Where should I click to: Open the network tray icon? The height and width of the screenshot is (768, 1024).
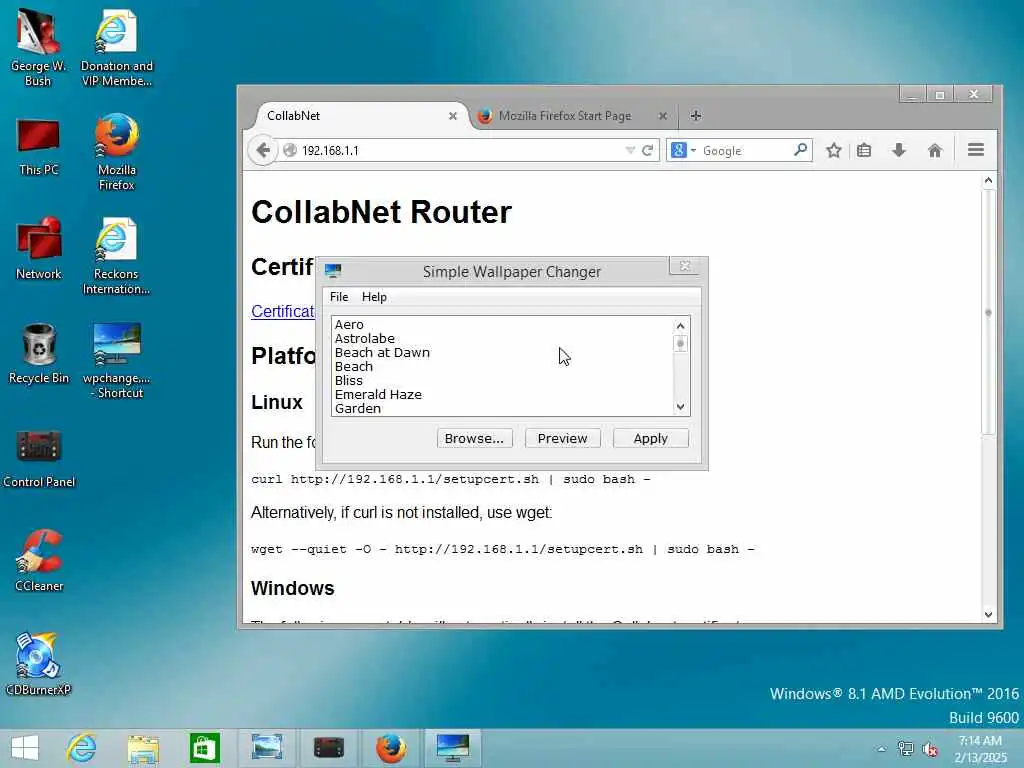(905, 748)
